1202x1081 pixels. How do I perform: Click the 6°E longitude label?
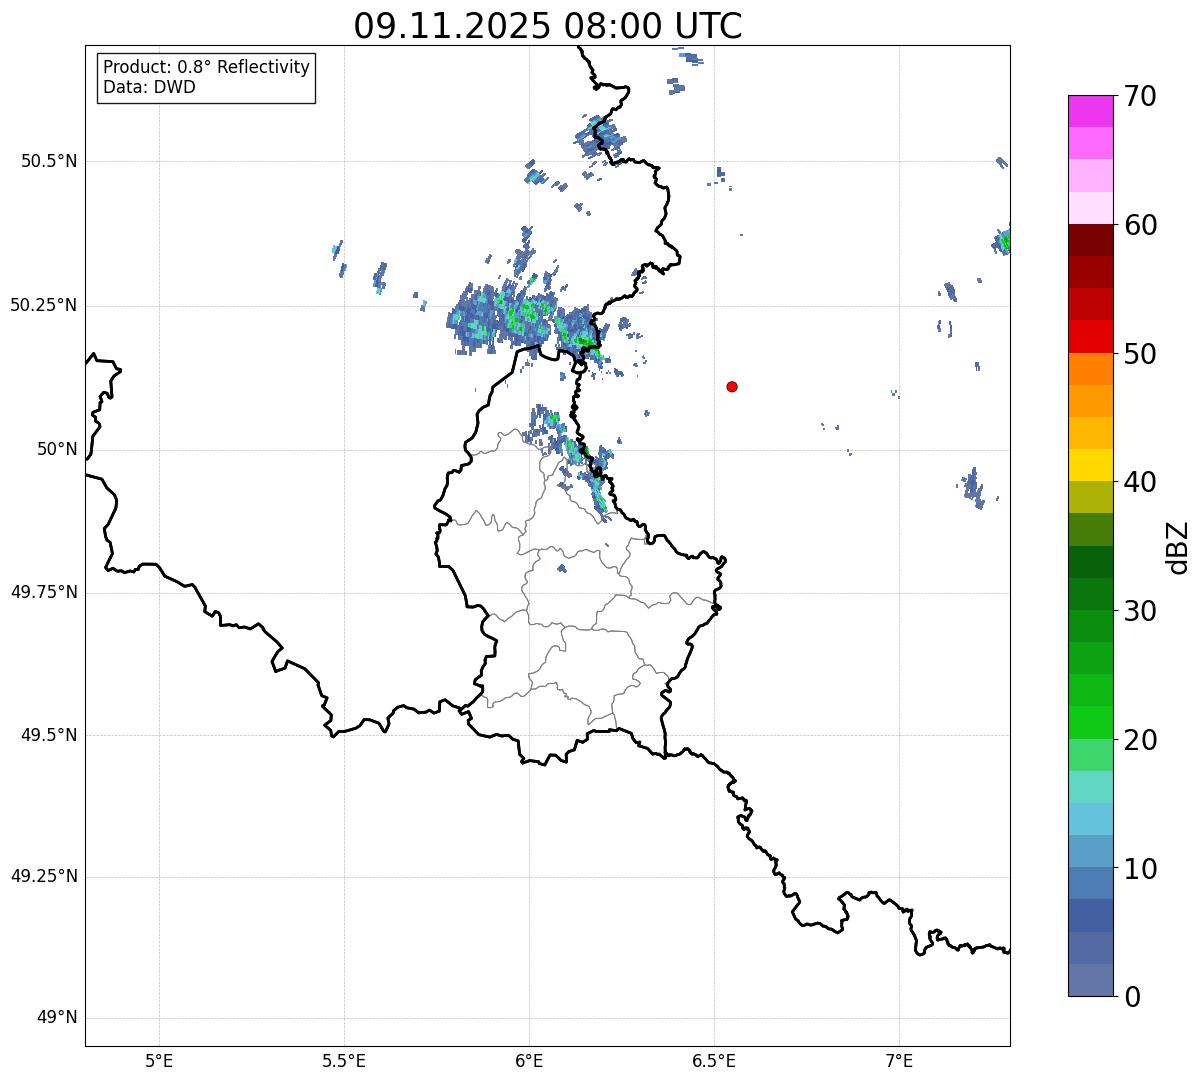click(529, 1061)
